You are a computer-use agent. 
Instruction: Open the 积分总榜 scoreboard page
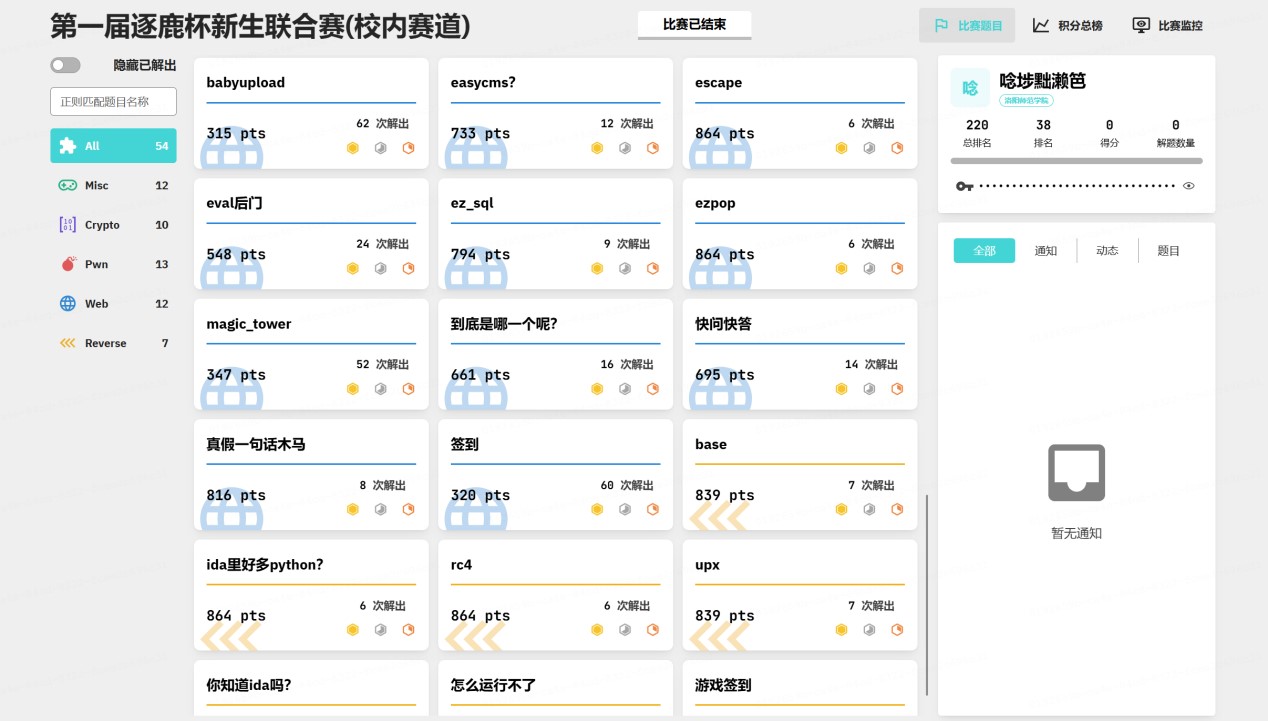[1067, 26]
